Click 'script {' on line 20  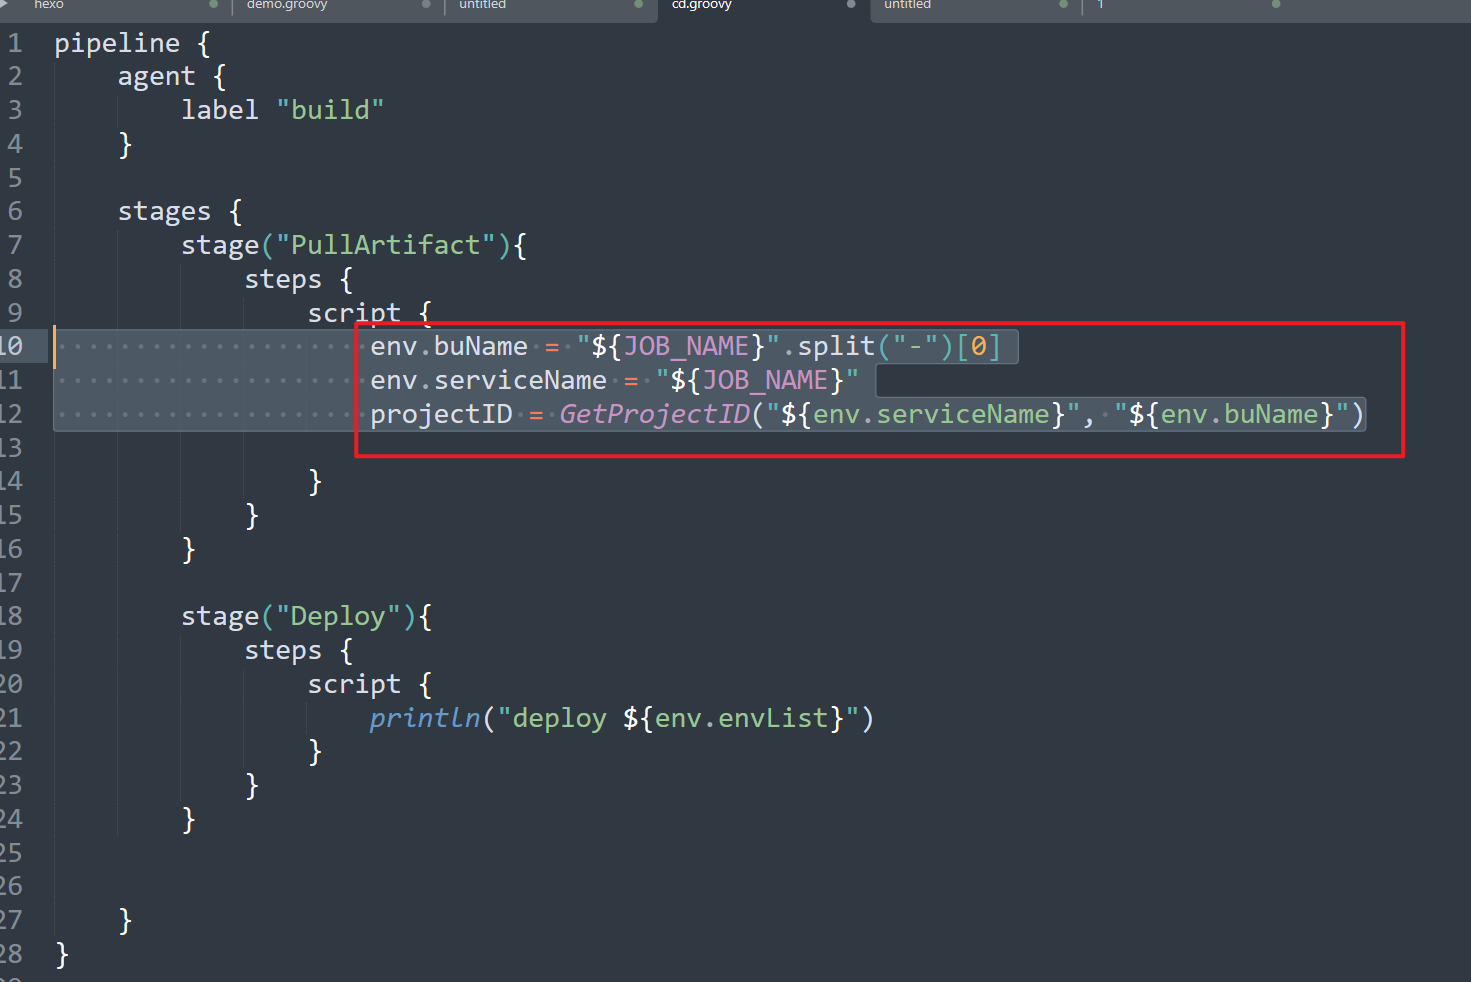pyautogui.click(x=369, y=684)
